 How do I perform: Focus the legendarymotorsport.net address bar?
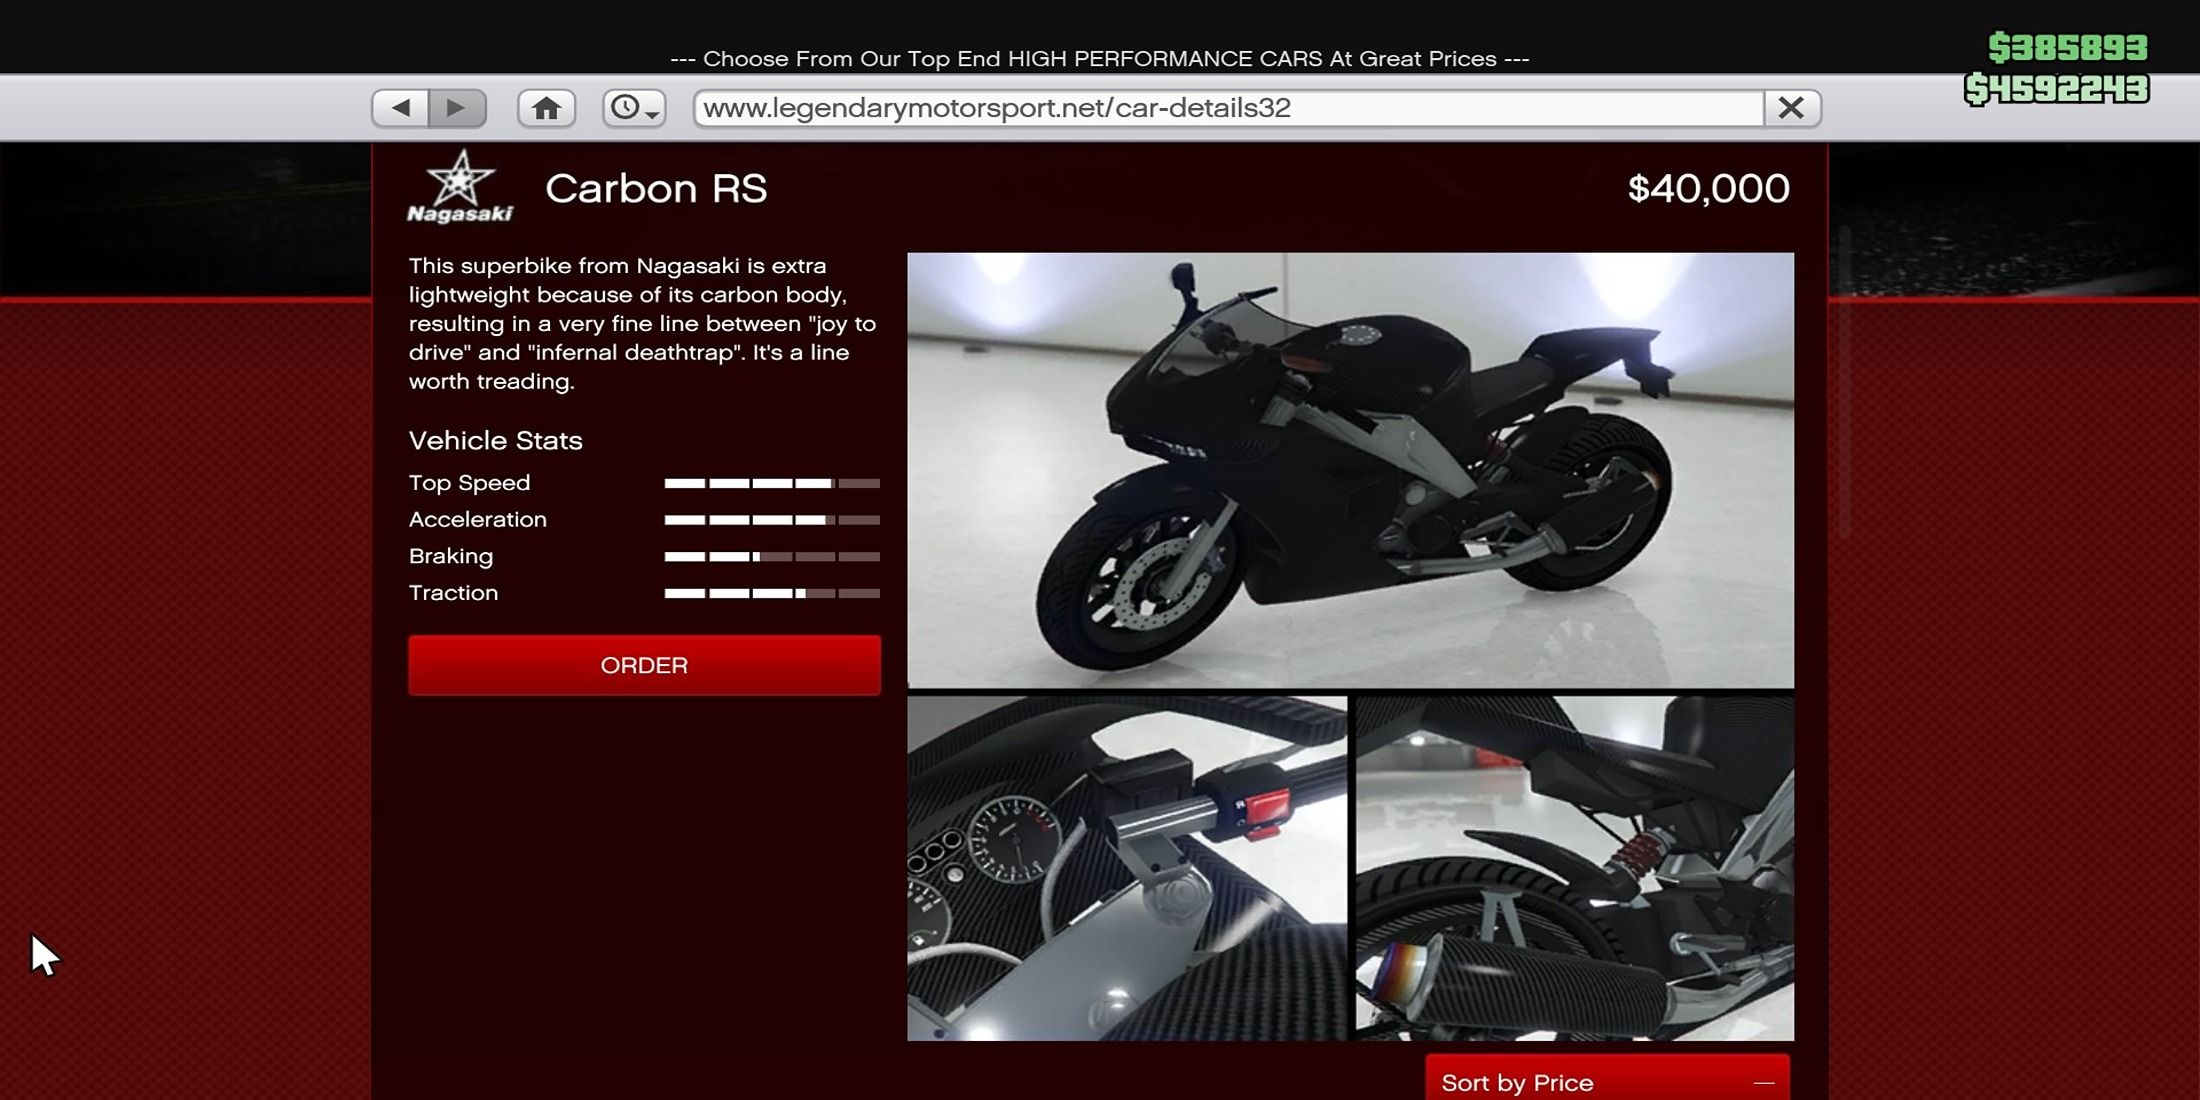[1228, 108]
